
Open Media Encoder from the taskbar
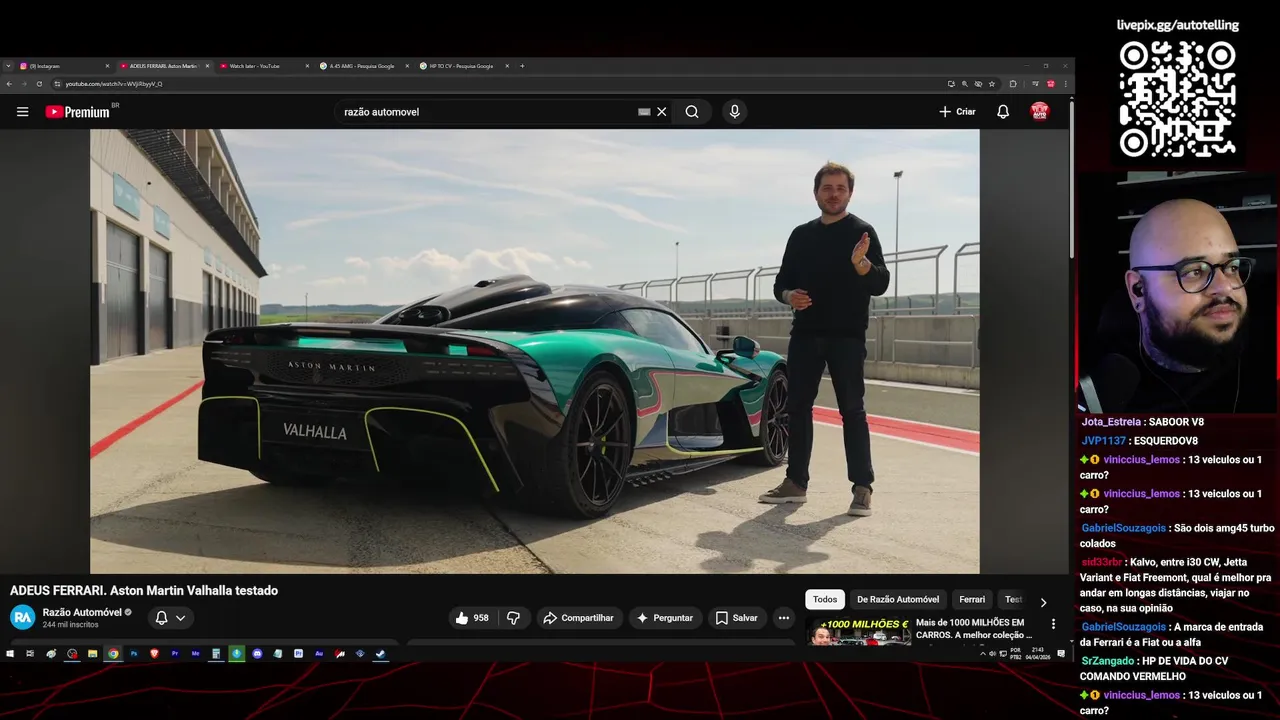click(195, 653)
